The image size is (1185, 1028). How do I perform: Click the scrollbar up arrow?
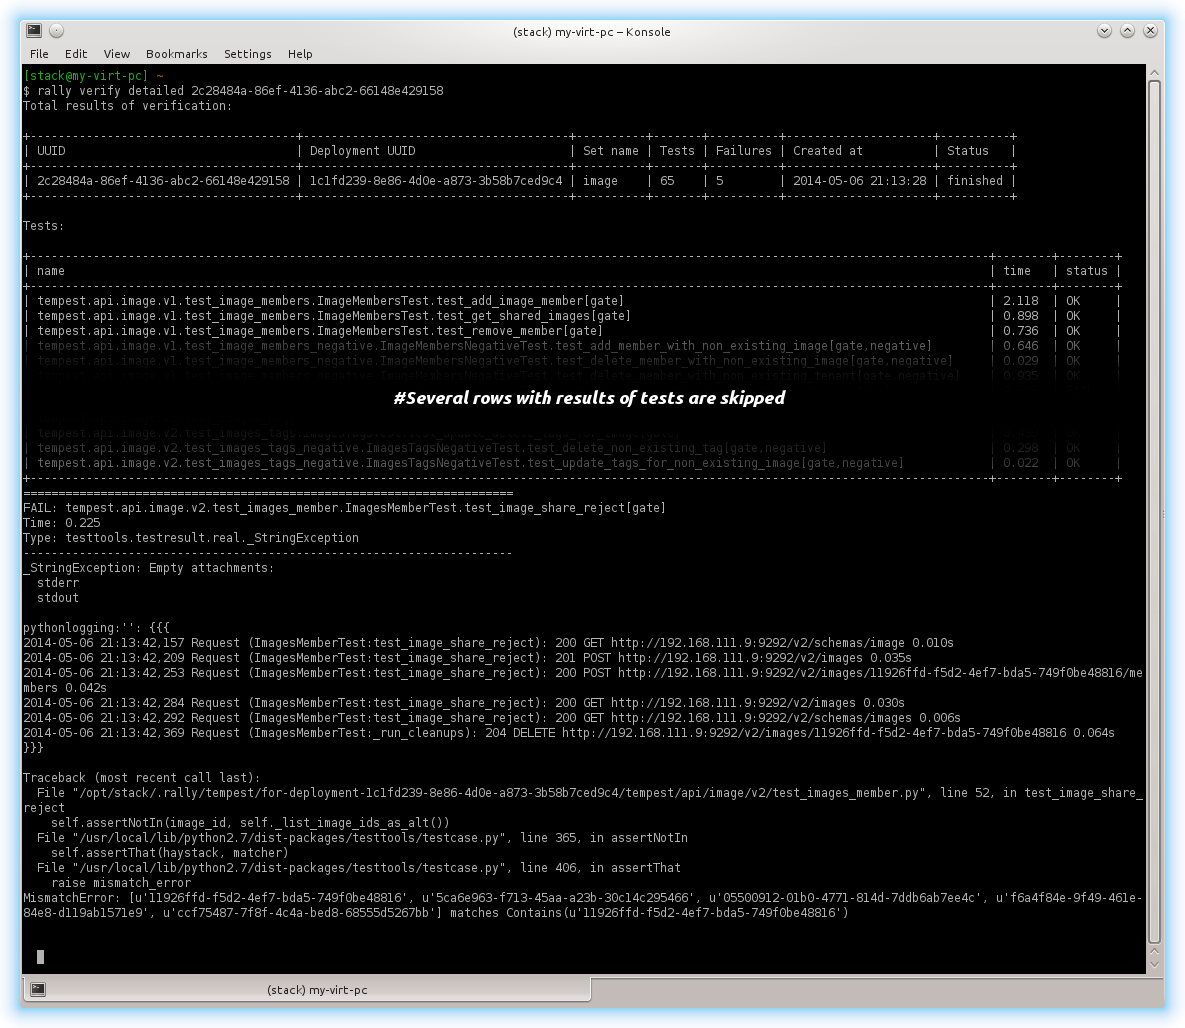click(x=1154, y=73)
